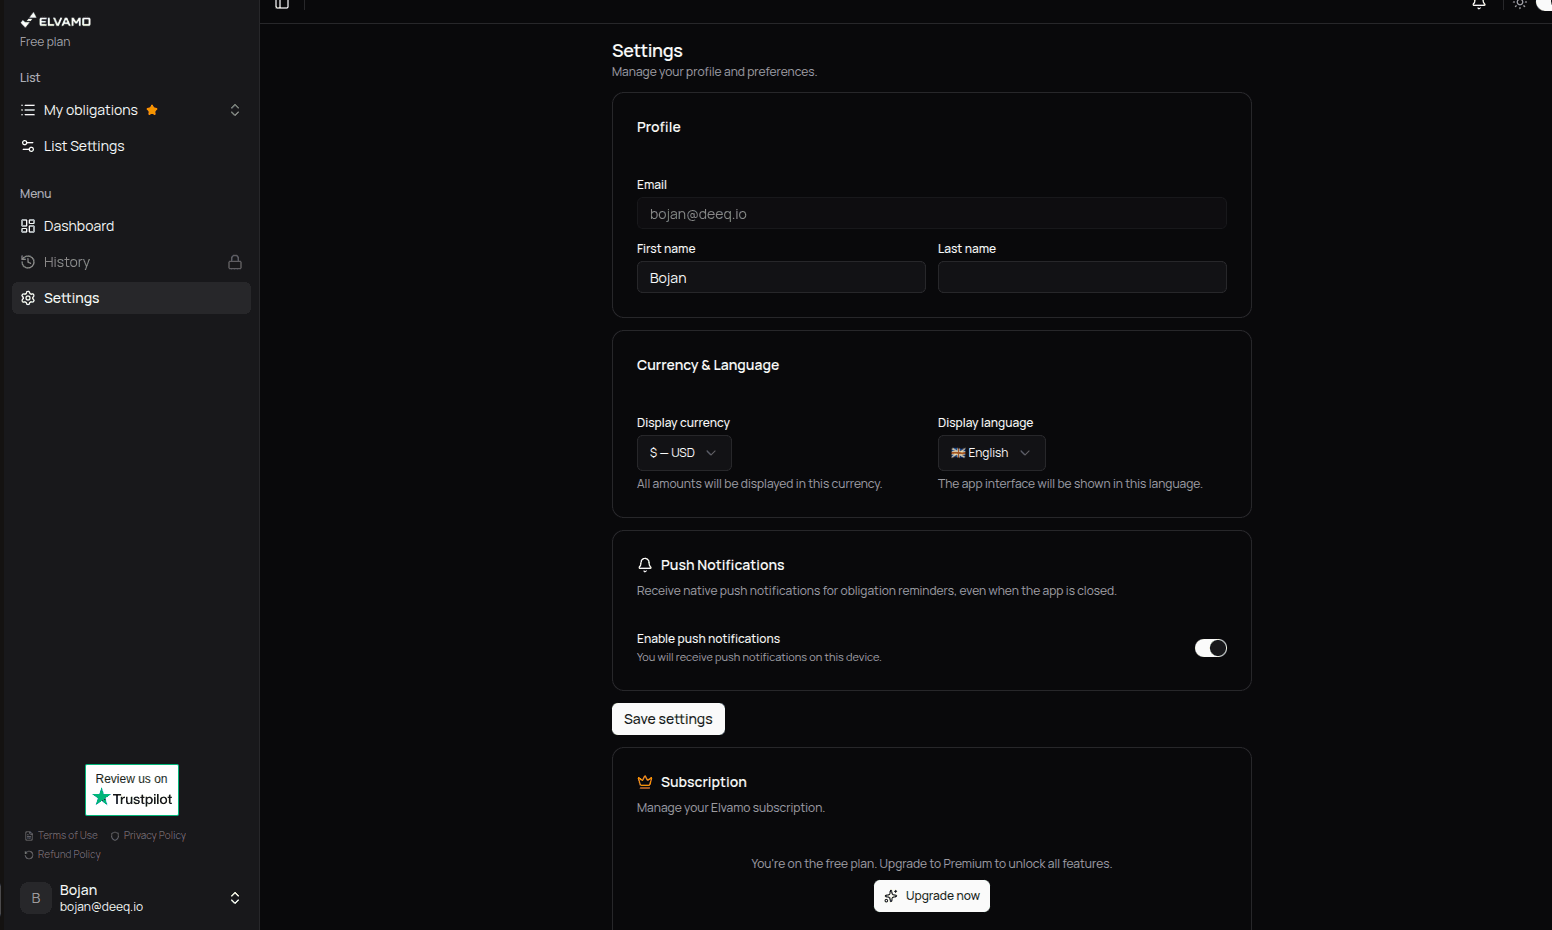The height and width of the screenshot is (930, 1552).
Task: Toggle the light mode sun icon
Action: (x=1519, y=5)
